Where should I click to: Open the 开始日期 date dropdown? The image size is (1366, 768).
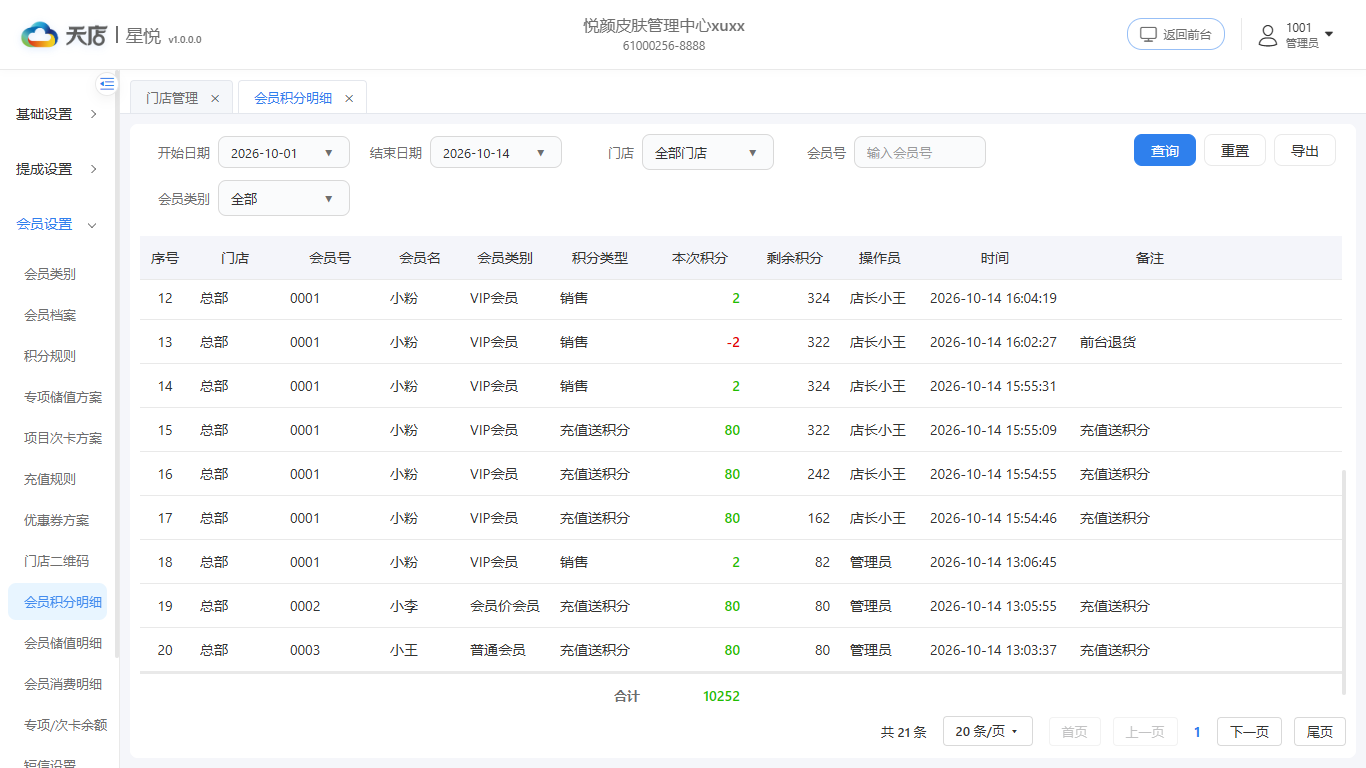pos(284,153)
